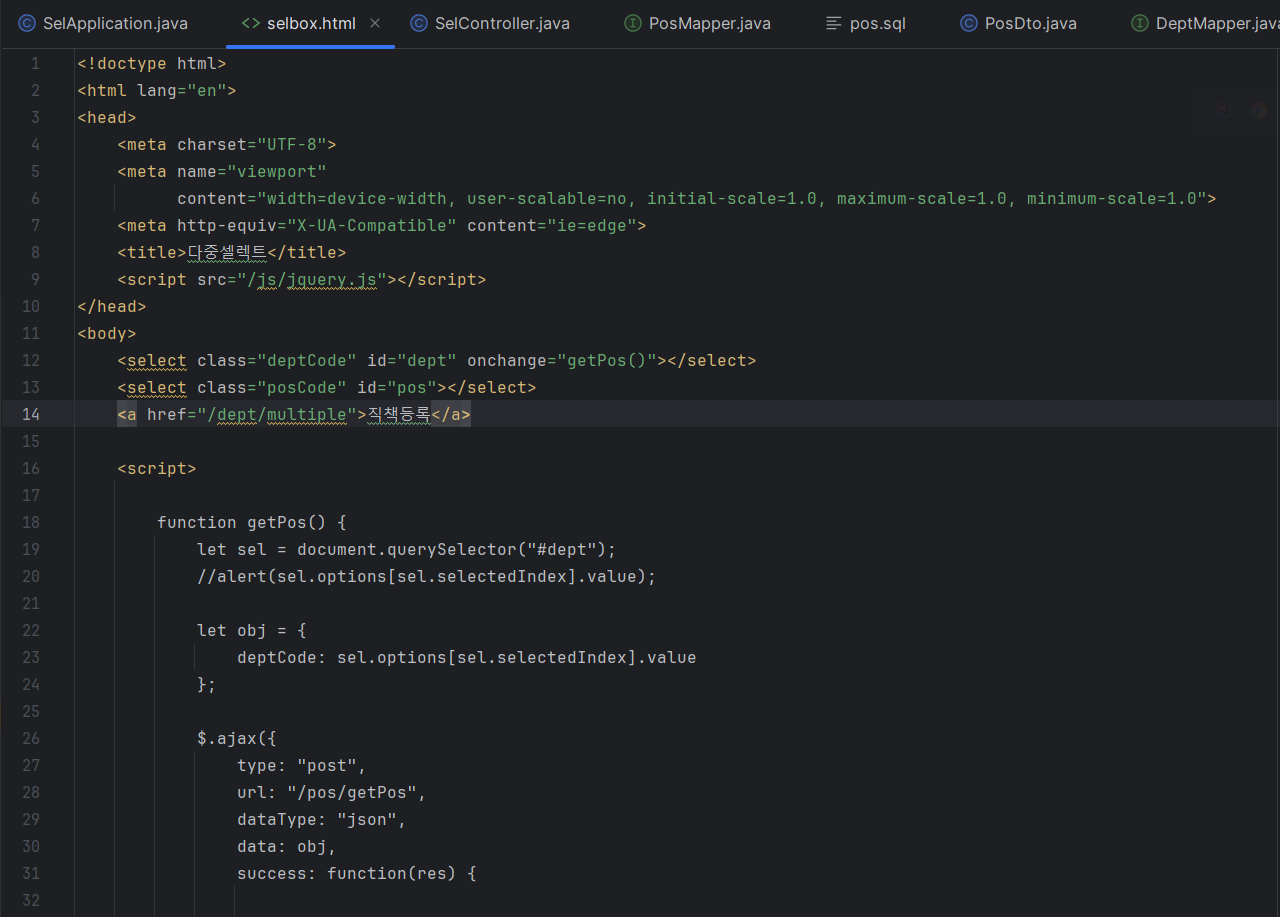Click document.querySelector("#dept") call
The height and width of the screenshot is (917, 1280).
(x=452, y=549)
